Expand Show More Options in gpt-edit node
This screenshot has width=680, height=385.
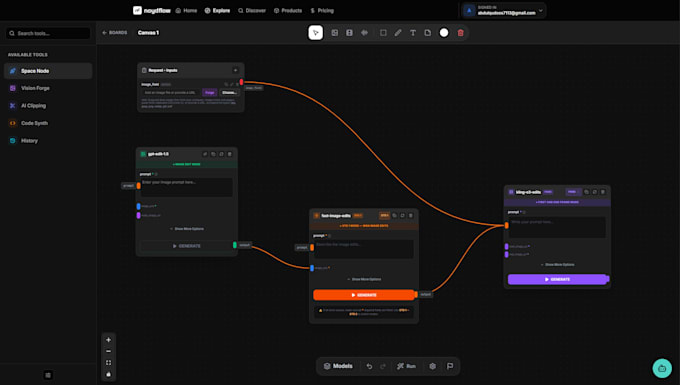(186, 228)
